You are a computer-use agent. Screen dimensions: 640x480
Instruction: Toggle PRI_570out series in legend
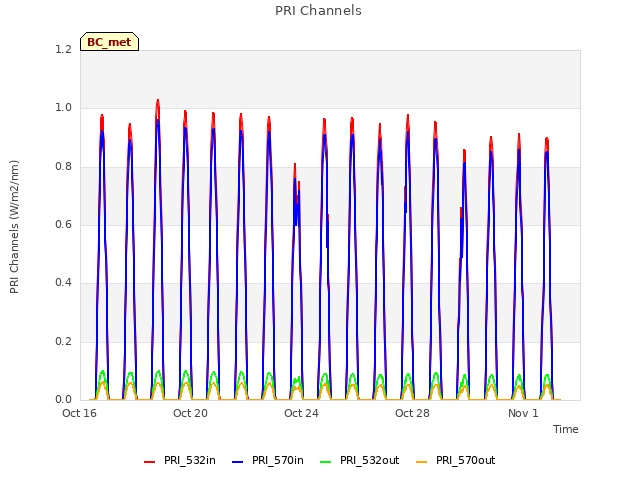tap(456, 460)
